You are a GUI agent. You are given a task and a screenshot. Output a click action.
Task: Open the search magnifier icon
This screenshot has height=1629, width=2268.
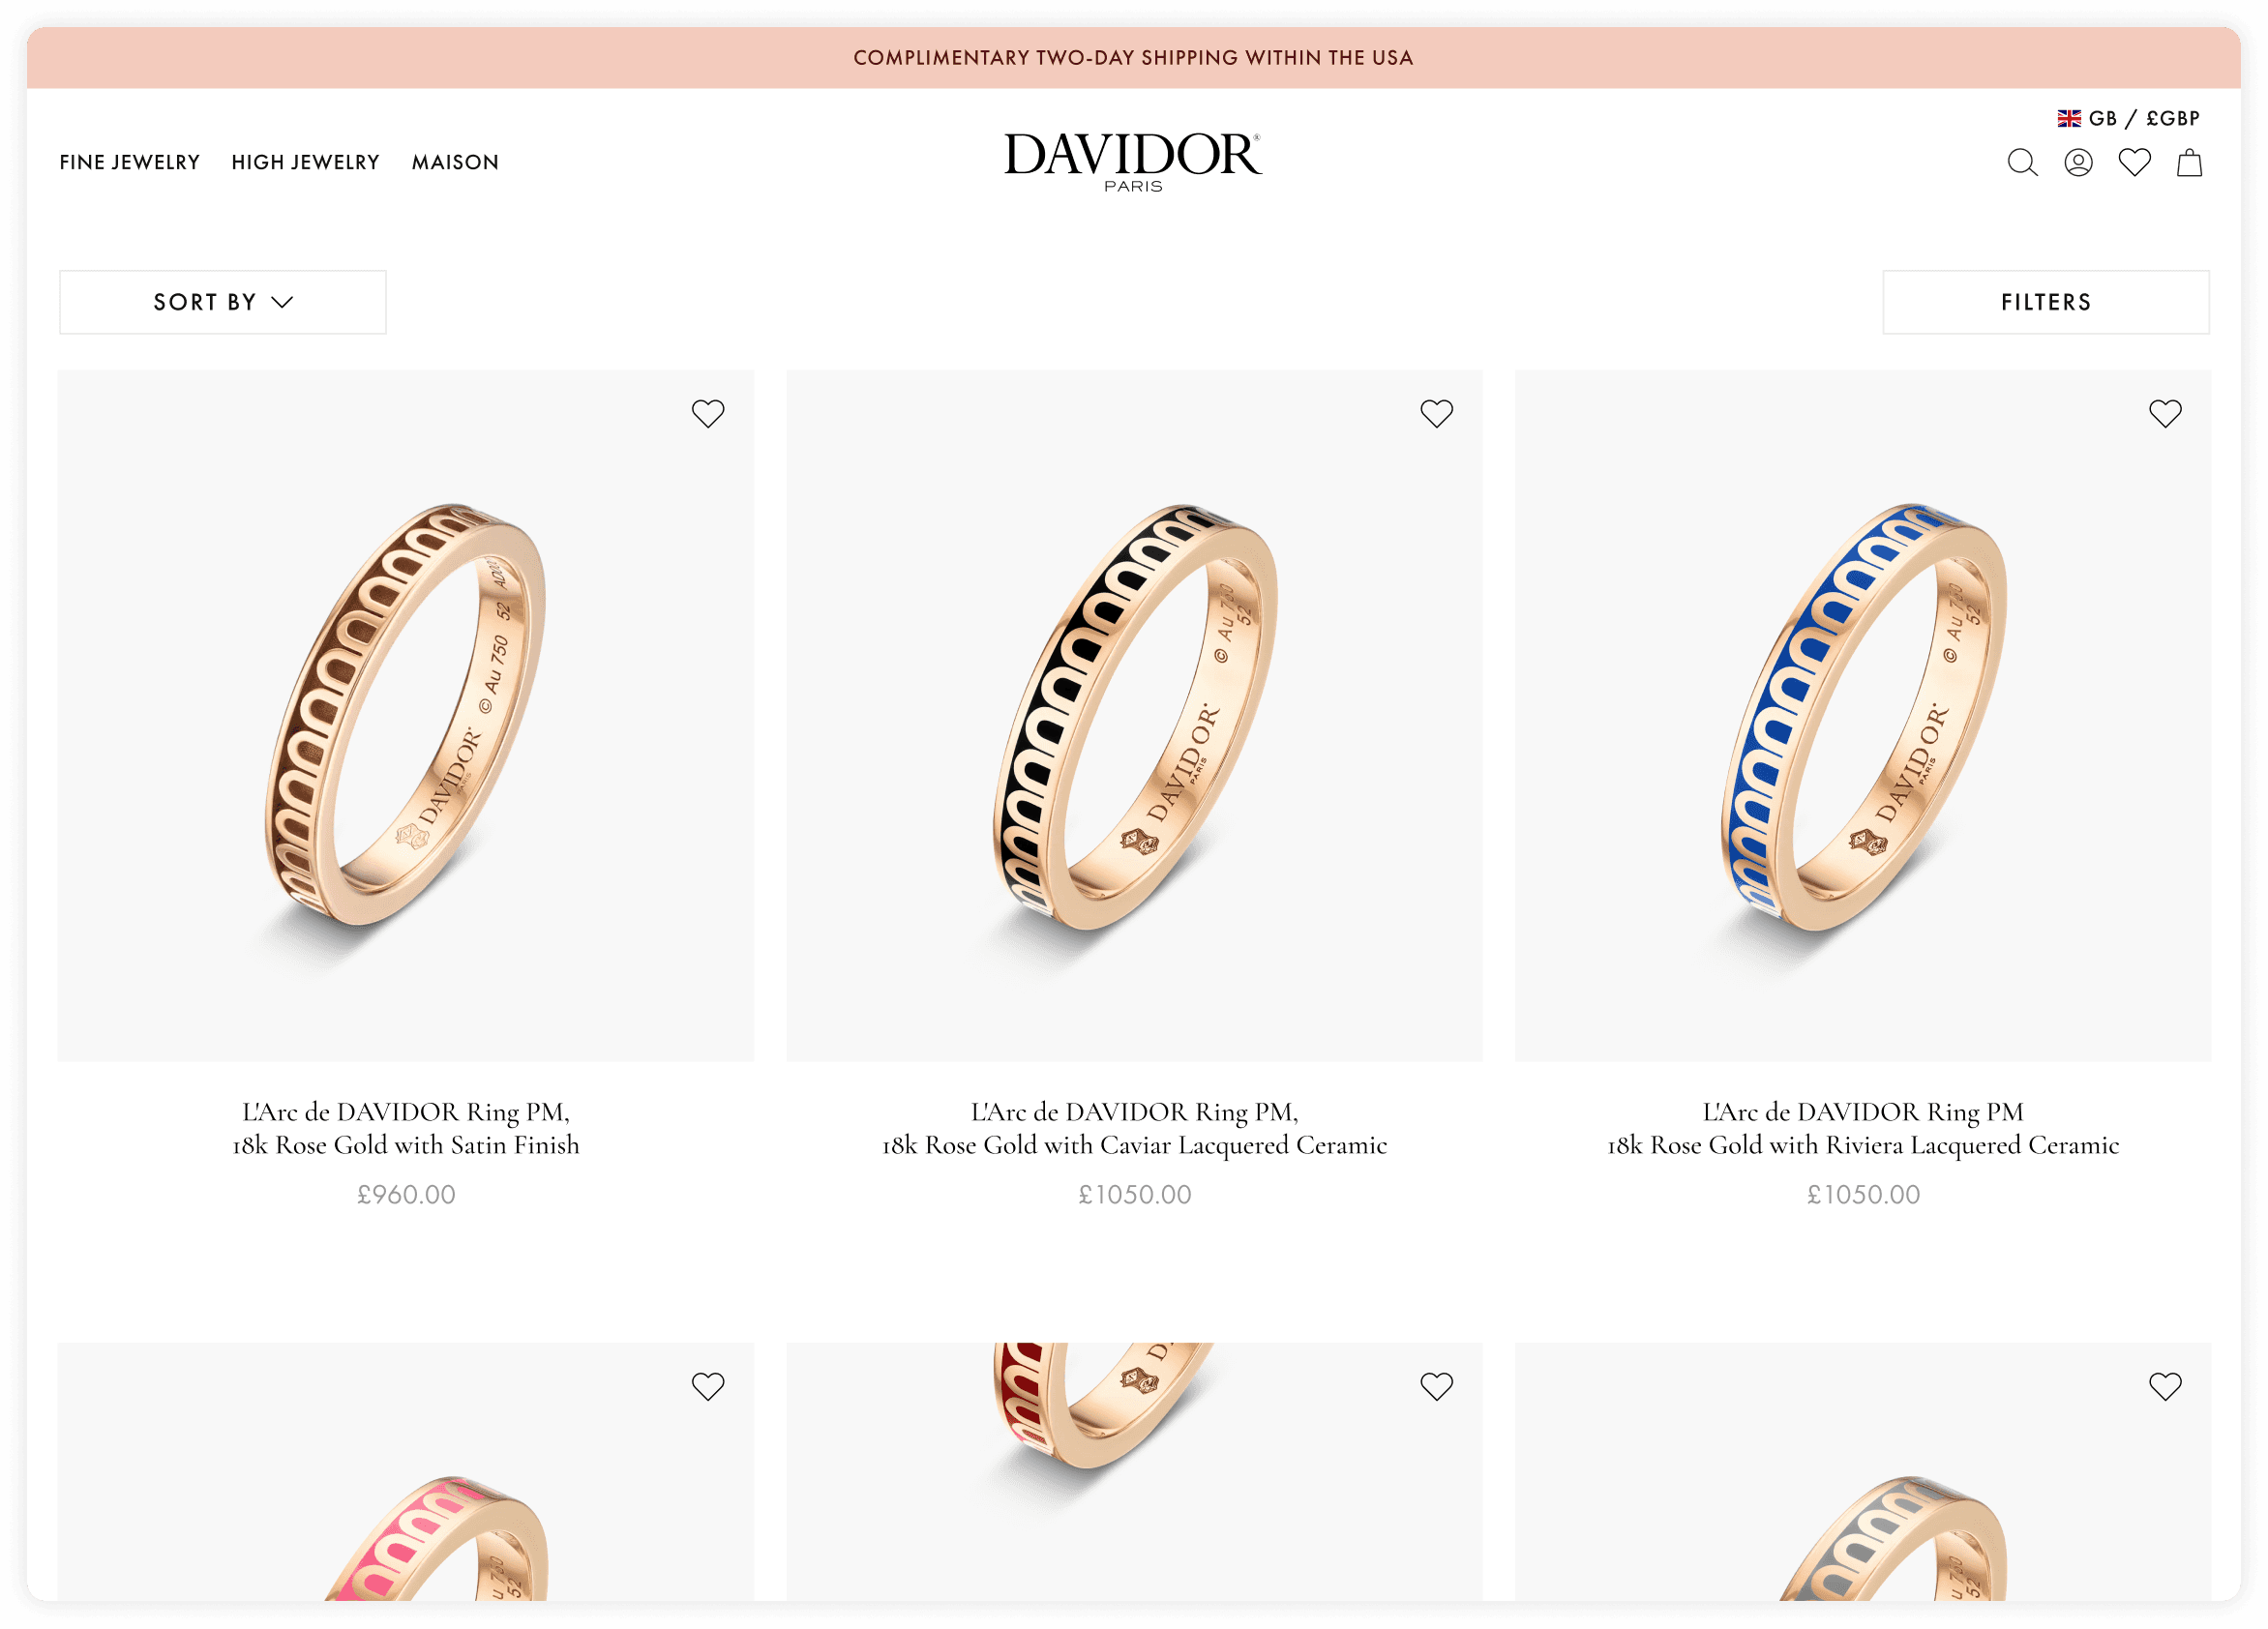pyautogui.click(x=2022, y=162)
